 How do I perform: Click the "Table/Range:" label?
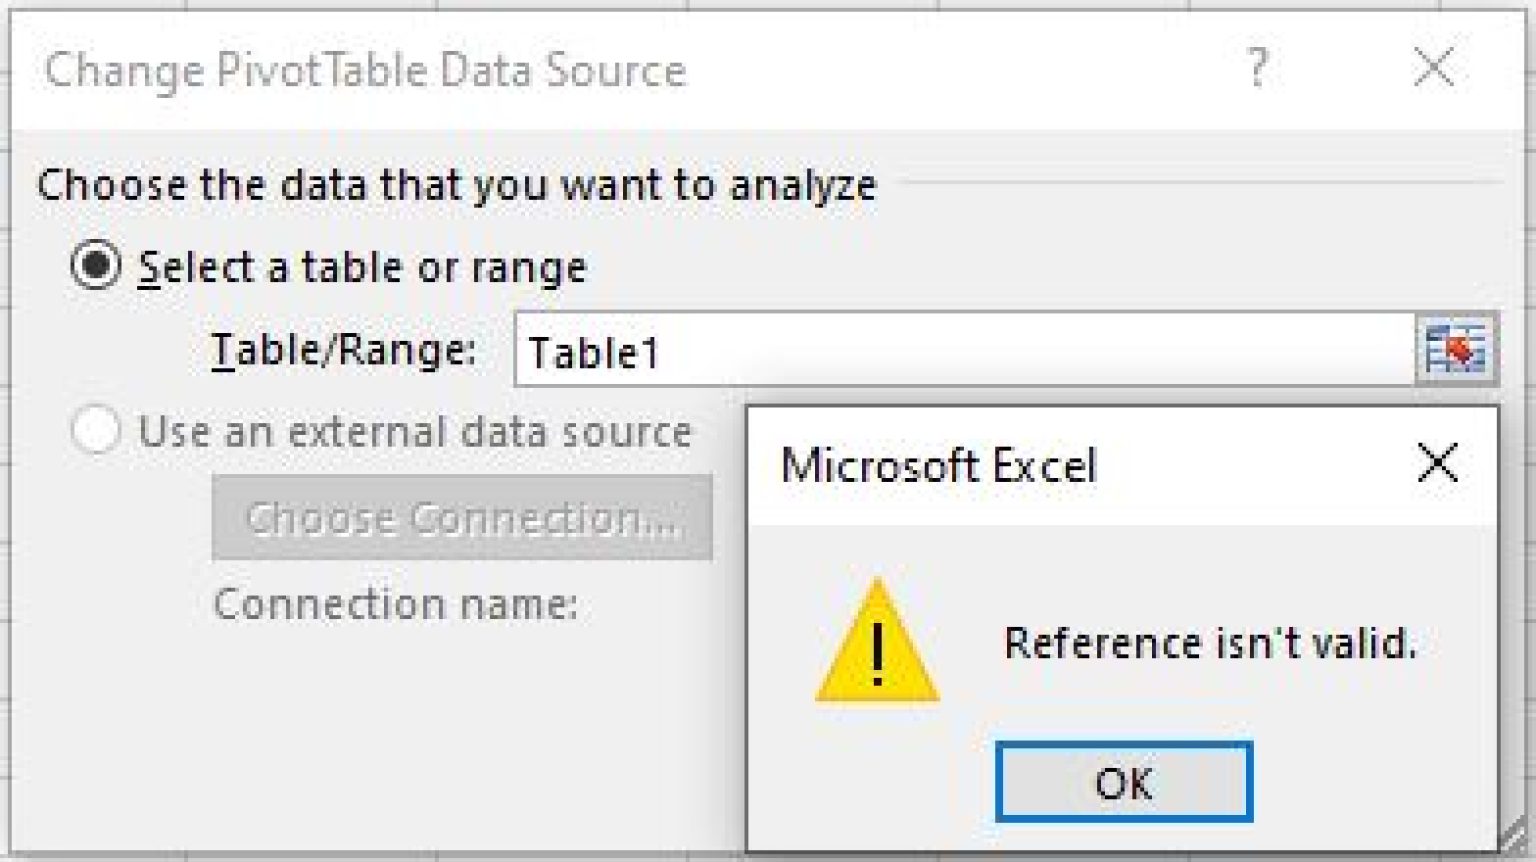(x=343, y=350)
